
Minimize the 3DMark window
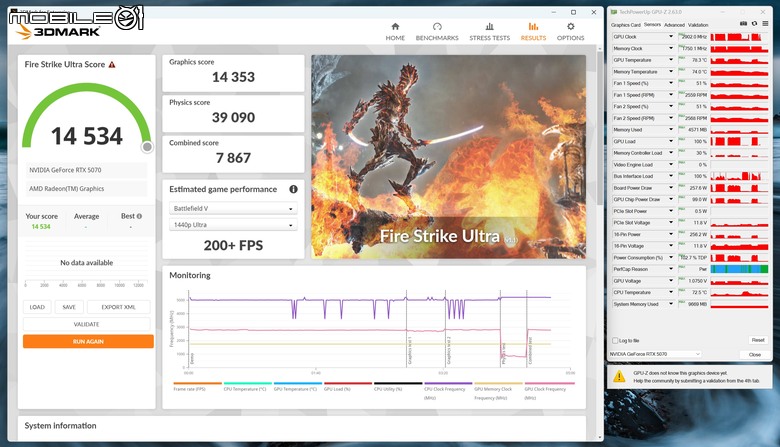[554, 12]
